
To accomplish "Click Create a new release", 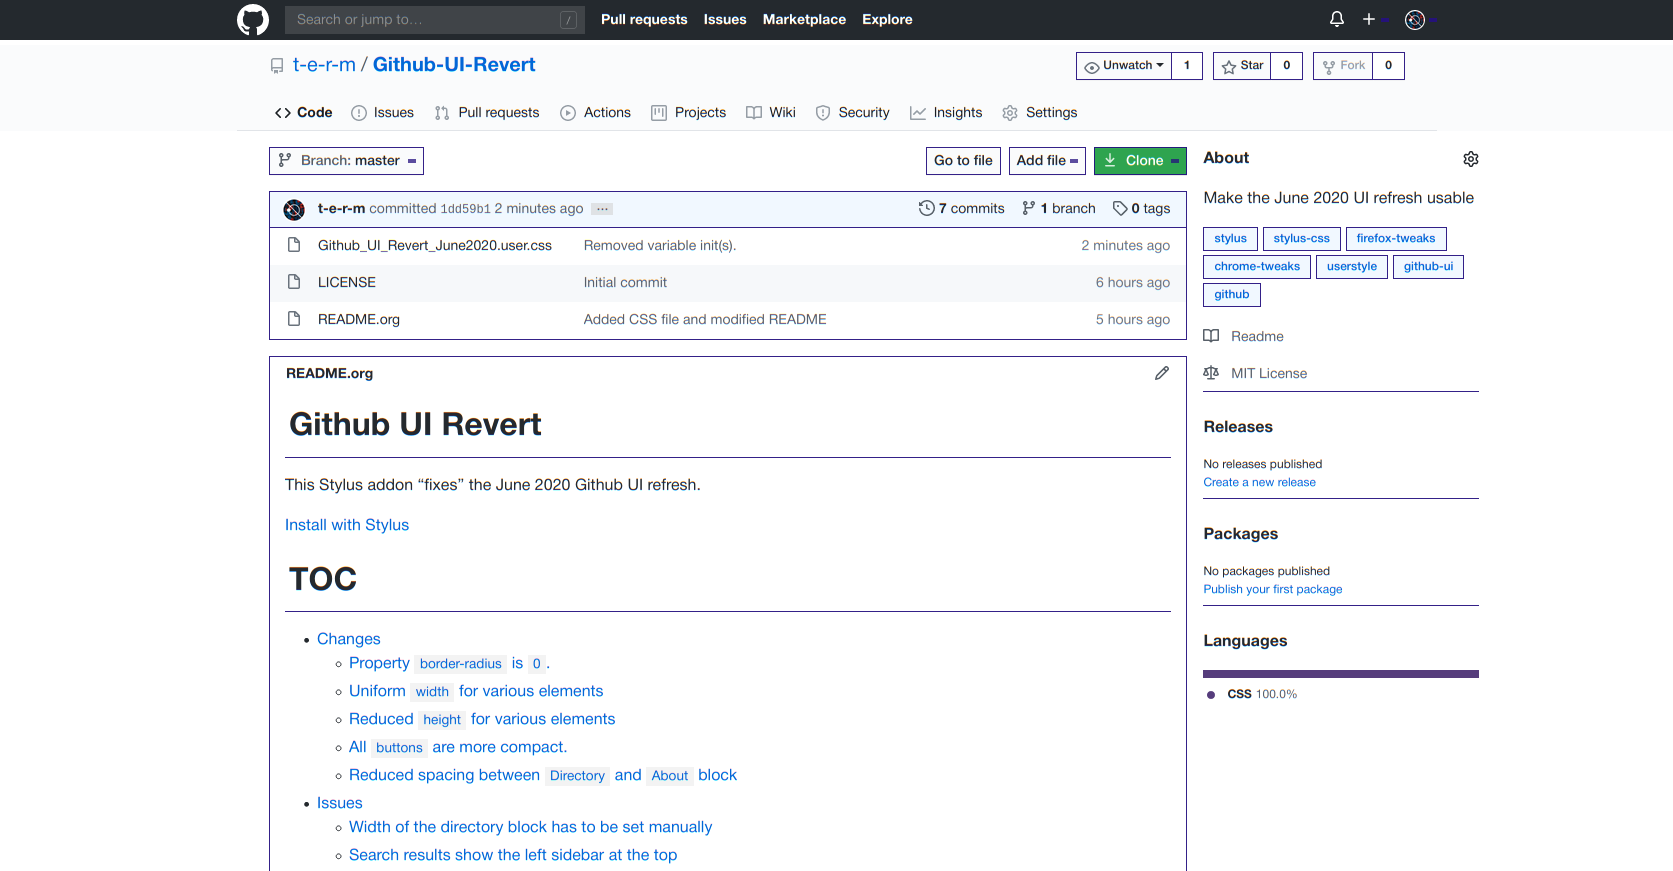I will pos(1260,483).
